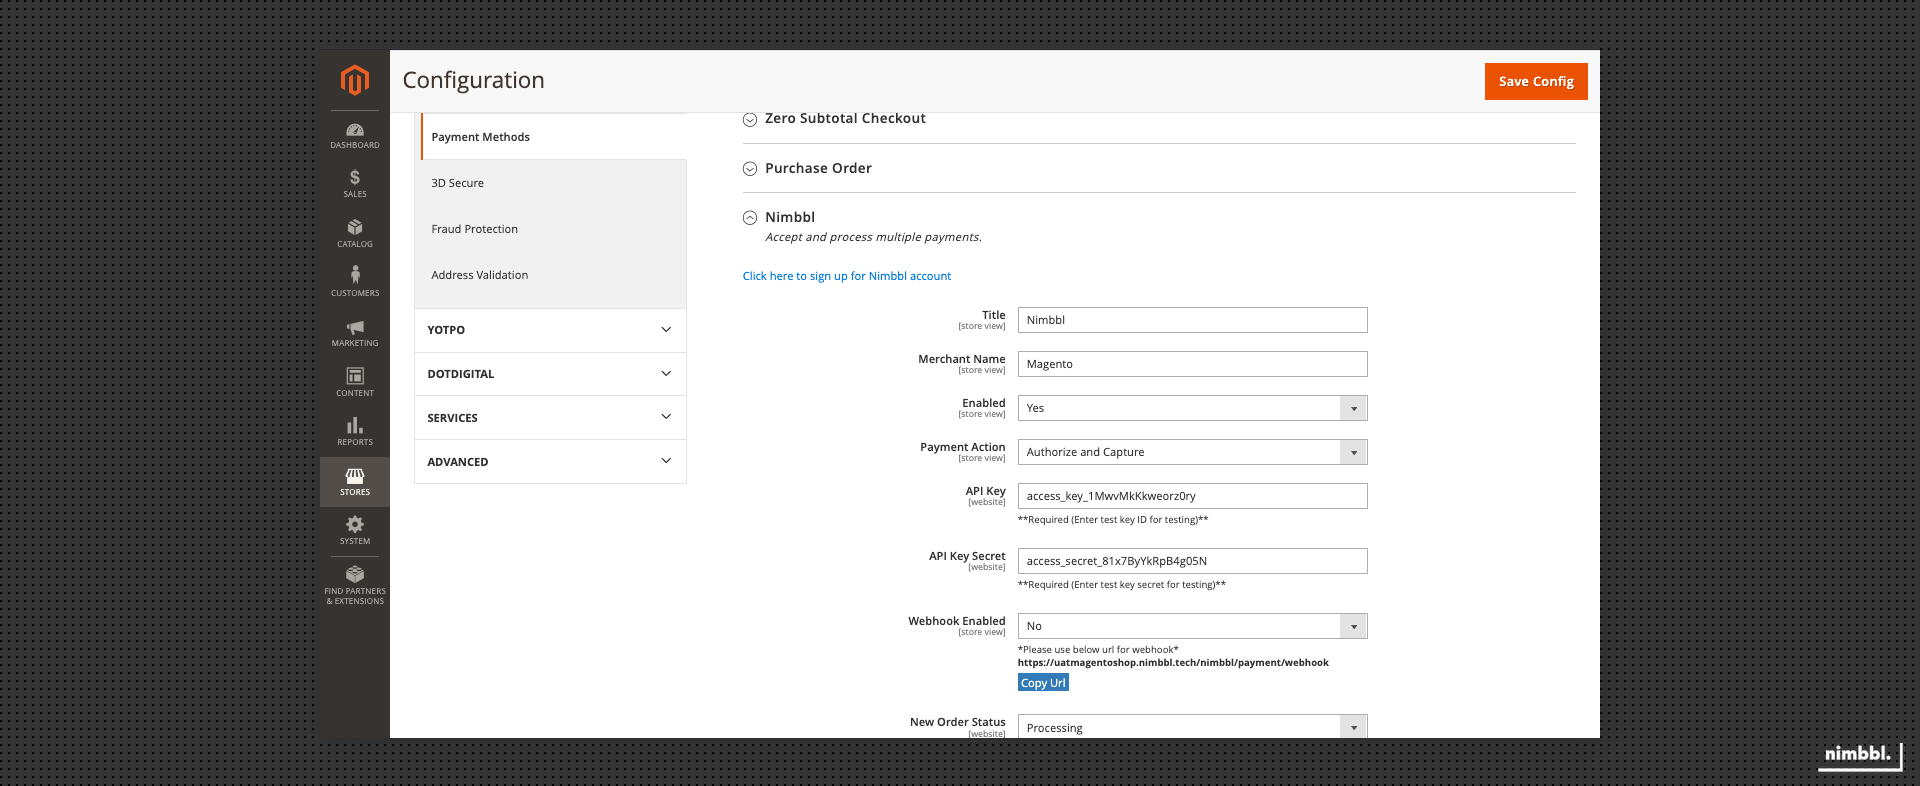This screenshot has height=786, width=1920.
Task: Click the Save Config button
Action: tap(1536, 82)
